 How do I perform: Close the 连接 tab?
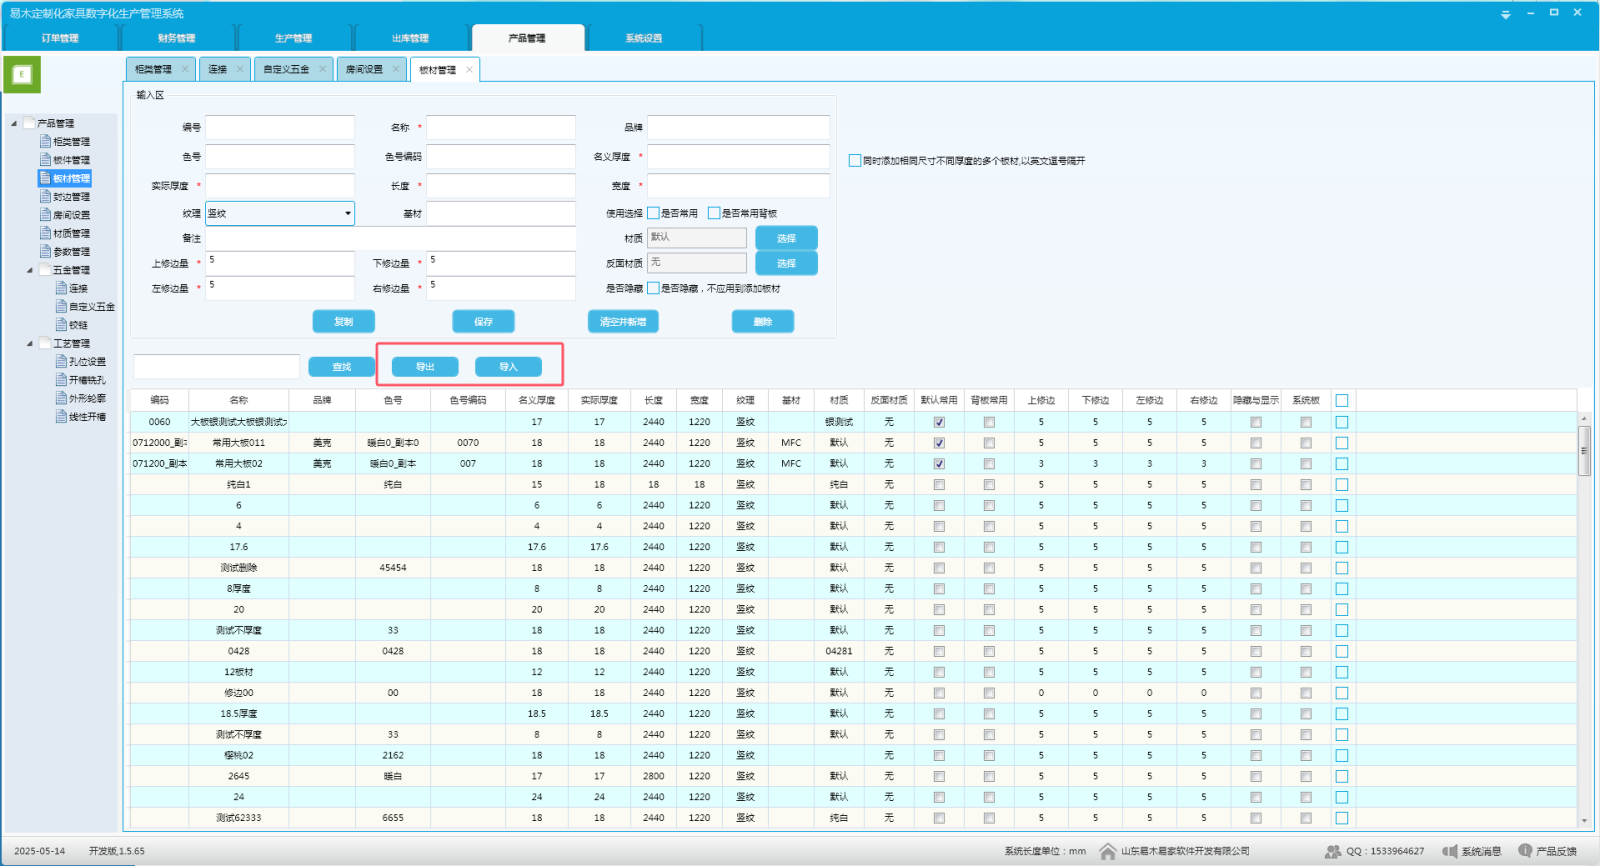click(240, 69)
